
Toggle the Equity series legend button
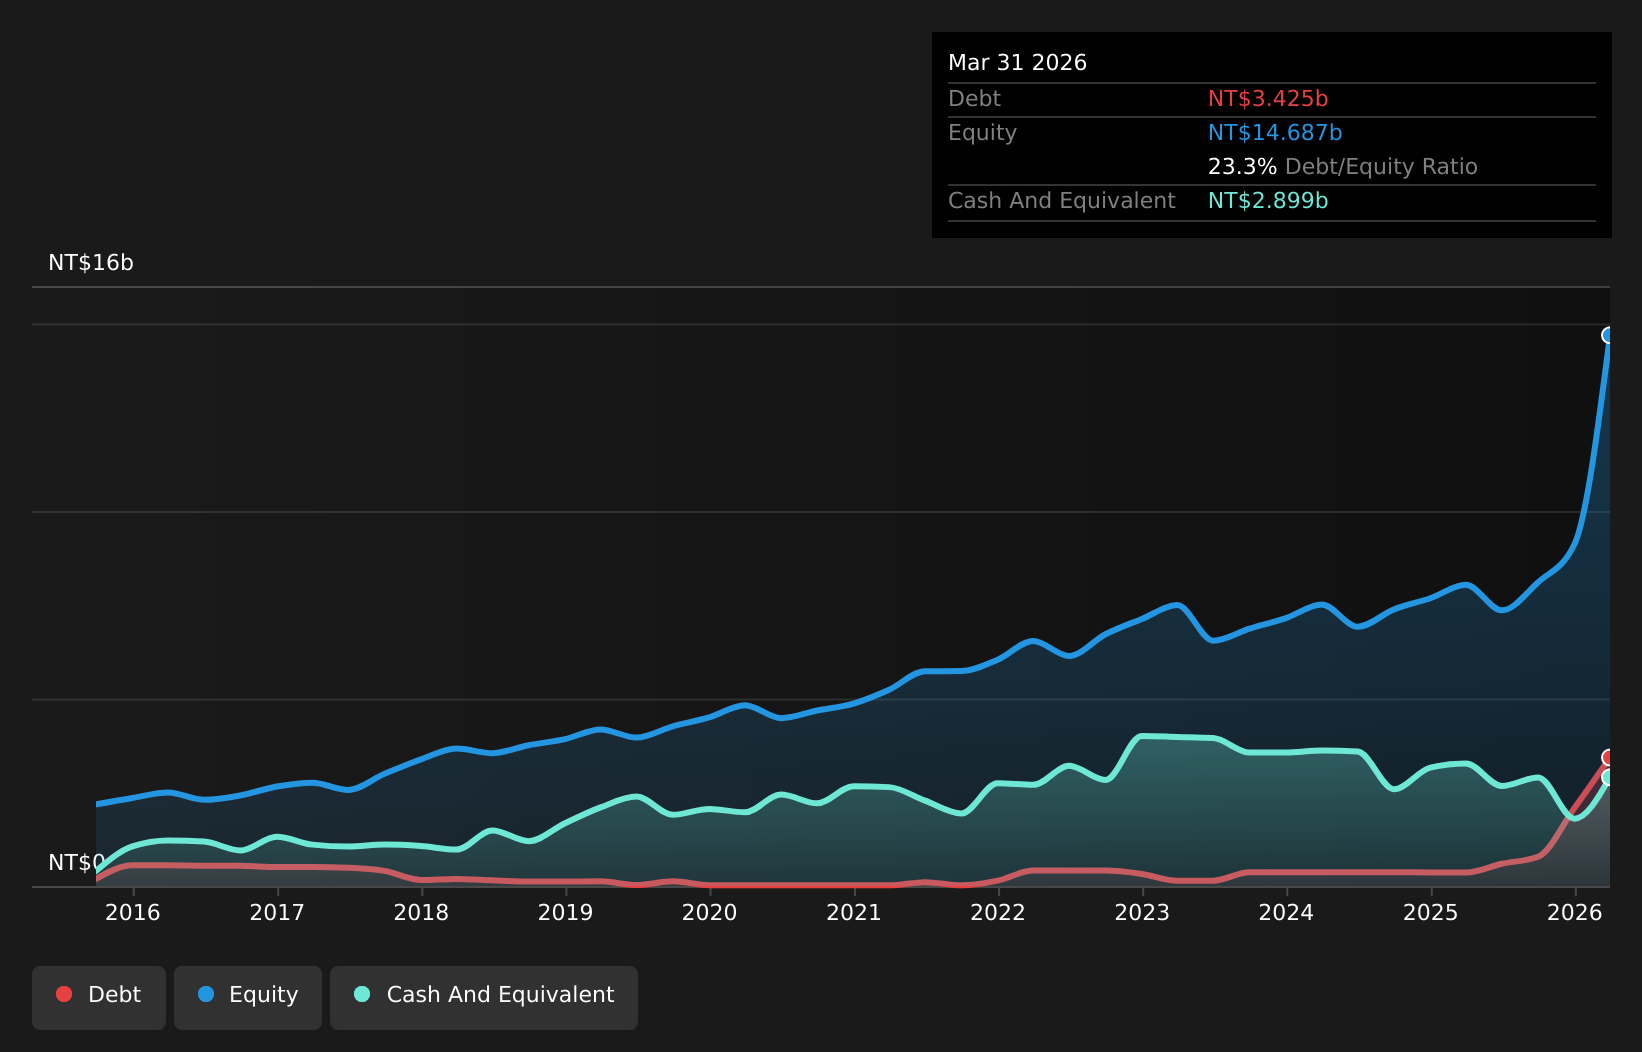tap(248, 997)
